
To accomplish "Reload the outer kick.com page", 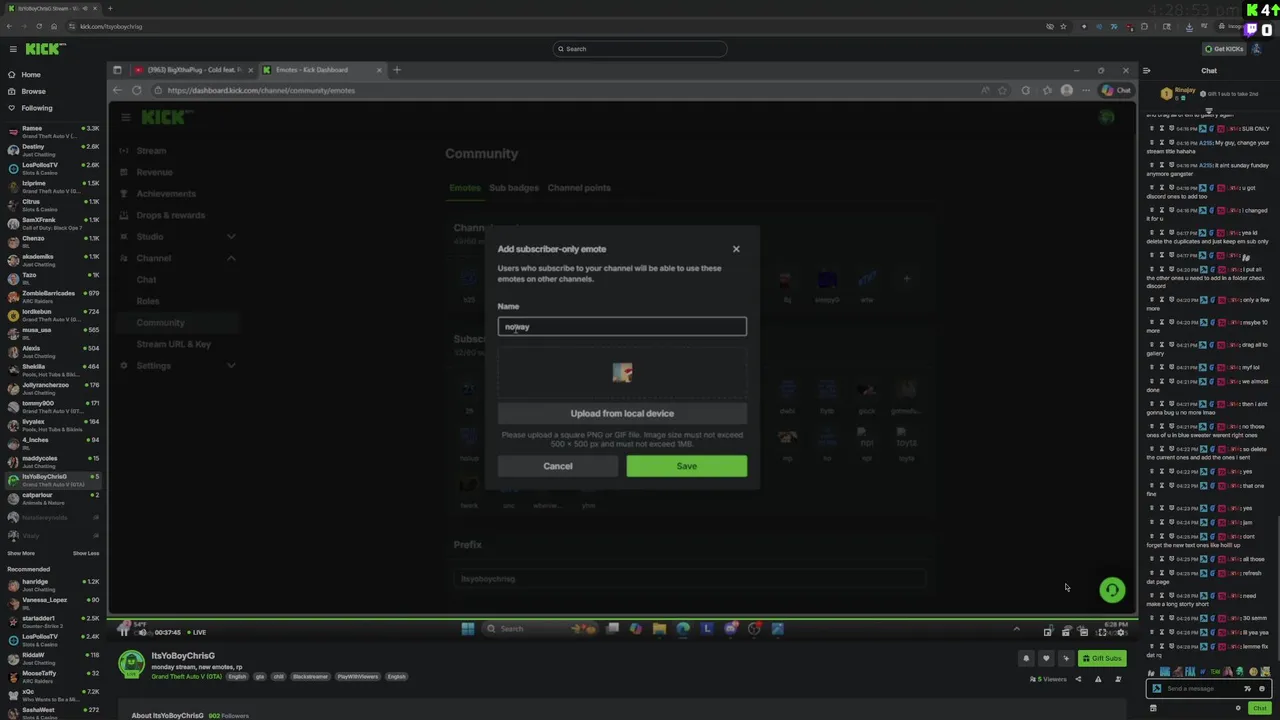I will 39,27.
